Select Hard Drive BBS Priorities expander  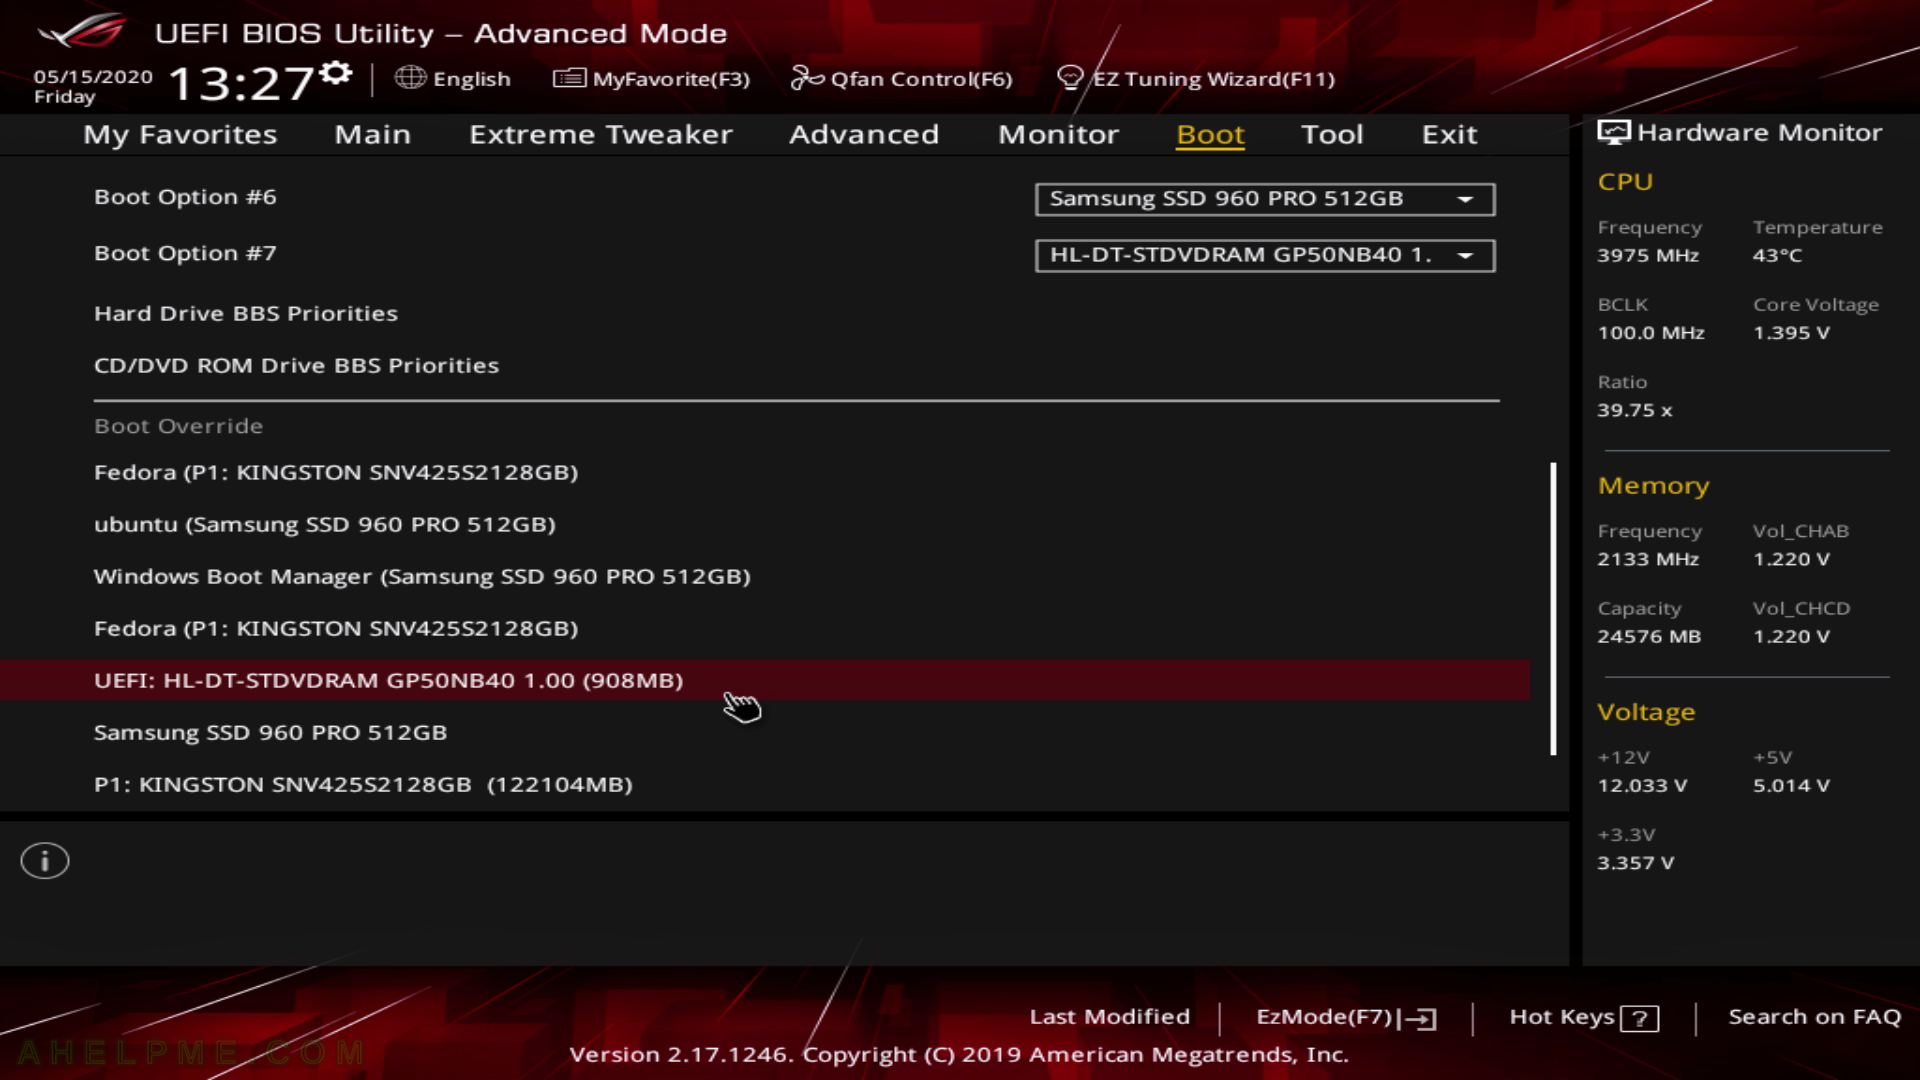point(245,313)
